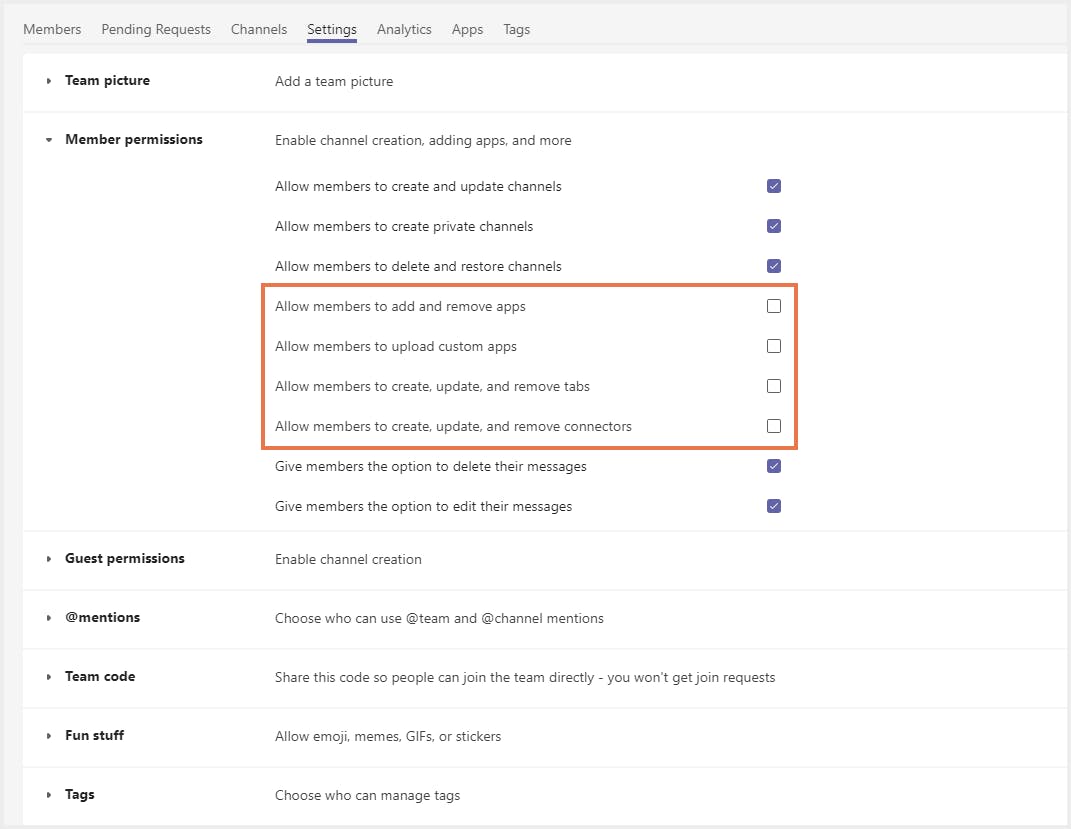
Task: Uncheck allow members to delete and restore channels
Action: pos(774,266)
